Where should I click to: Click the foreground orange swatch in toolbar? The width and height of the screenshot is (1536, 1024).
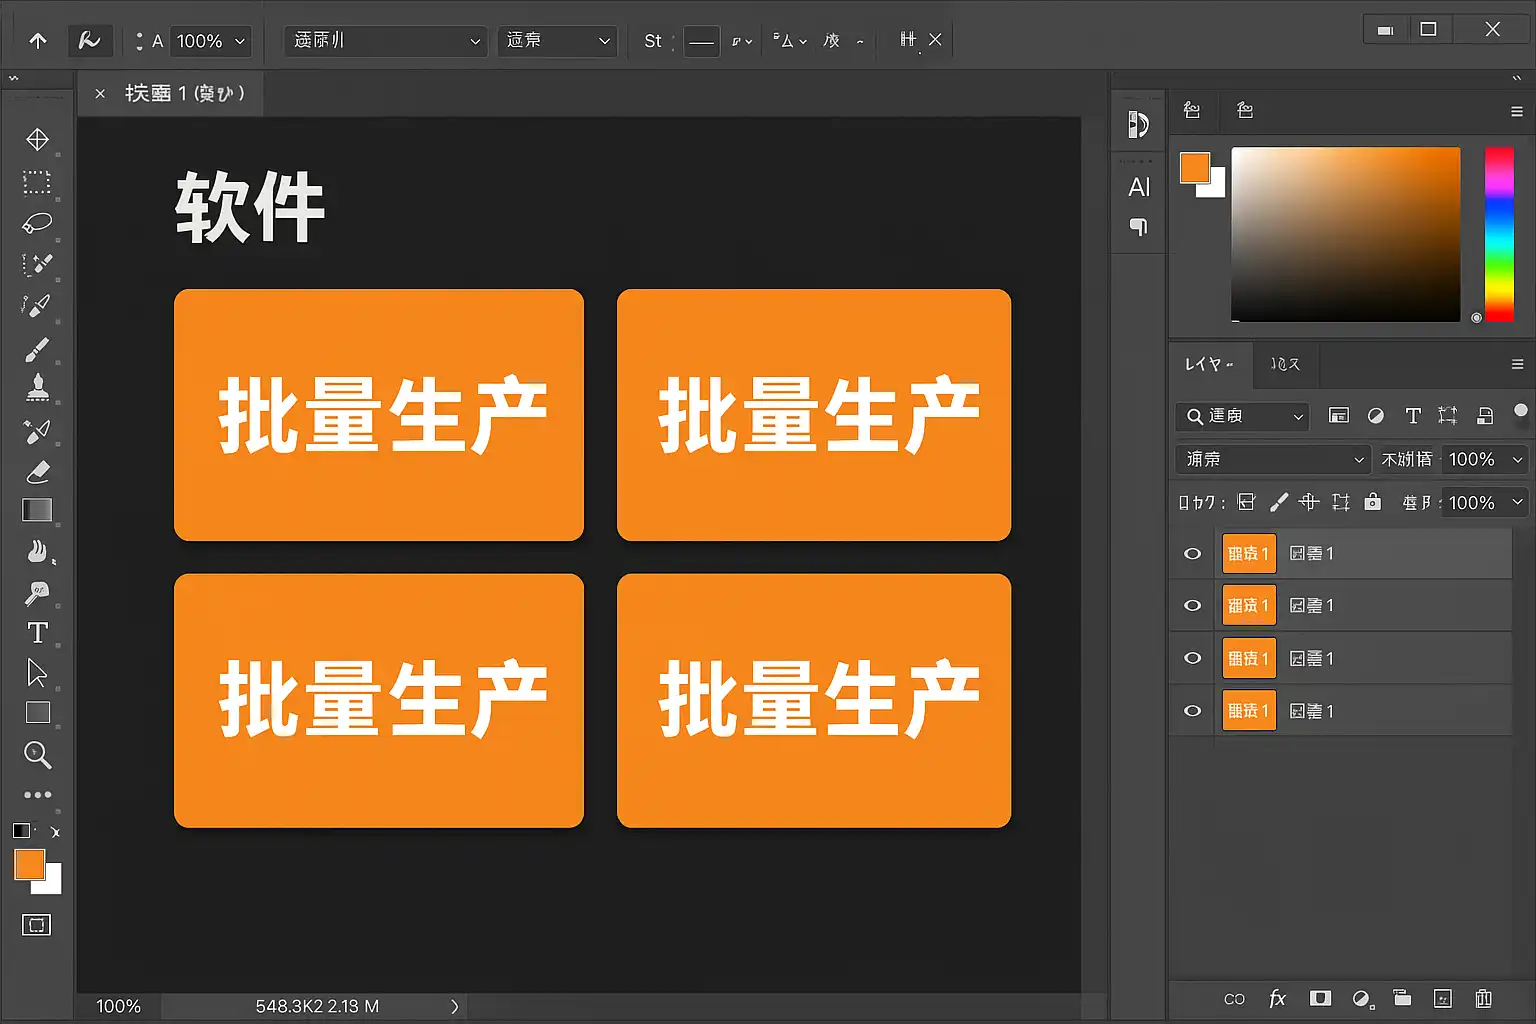coord(29,864)
